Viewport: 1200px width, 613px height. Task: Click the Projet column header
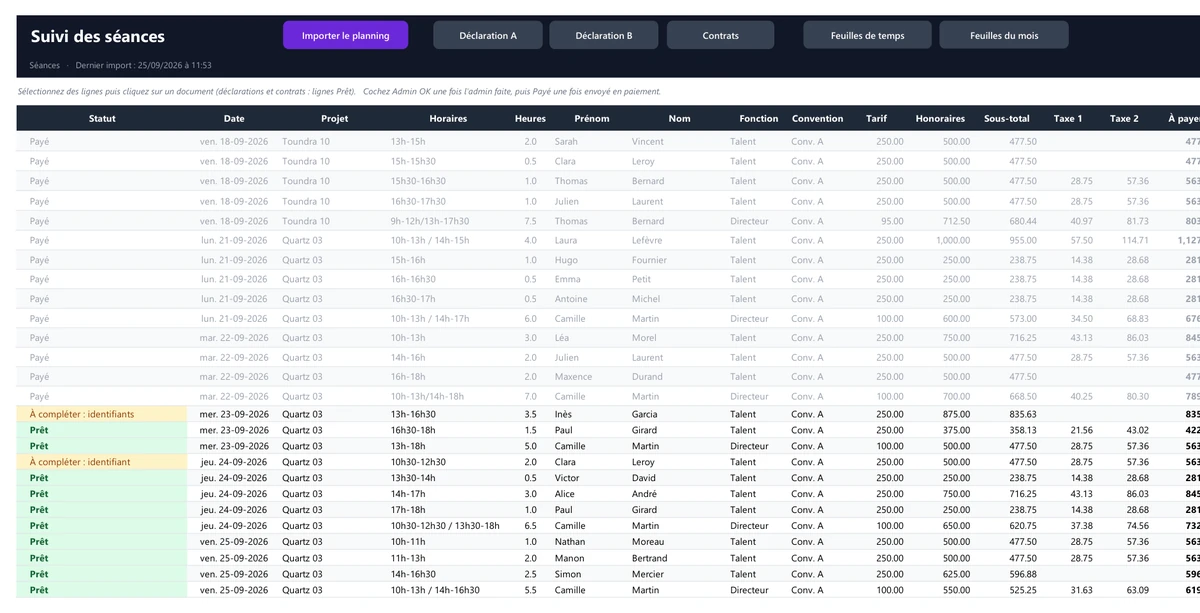pos(334,118)
